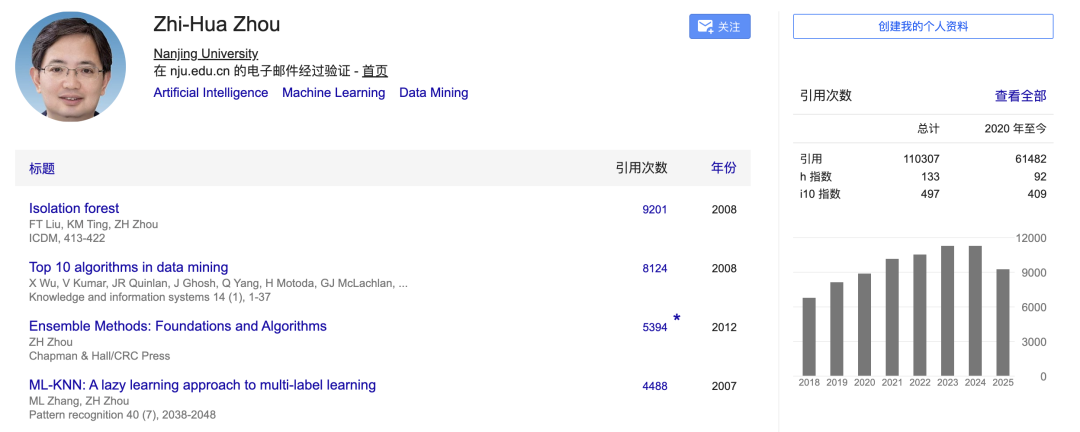The image size is (1080, 432).
Task: Select the Machine Learning interest tag
Action: click(x=333, y=93)
